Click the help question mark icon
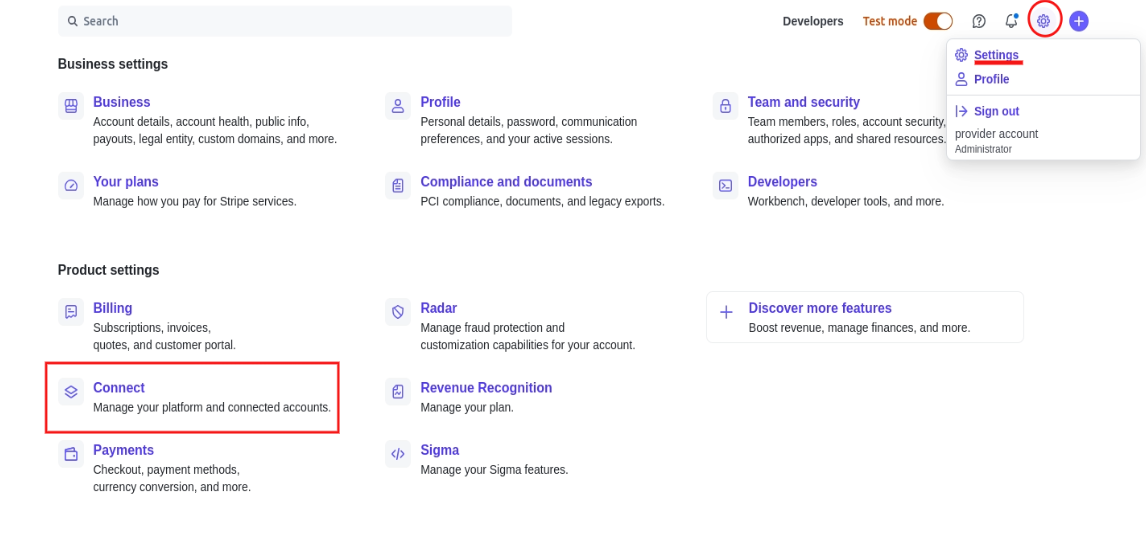 pos(979,21)
